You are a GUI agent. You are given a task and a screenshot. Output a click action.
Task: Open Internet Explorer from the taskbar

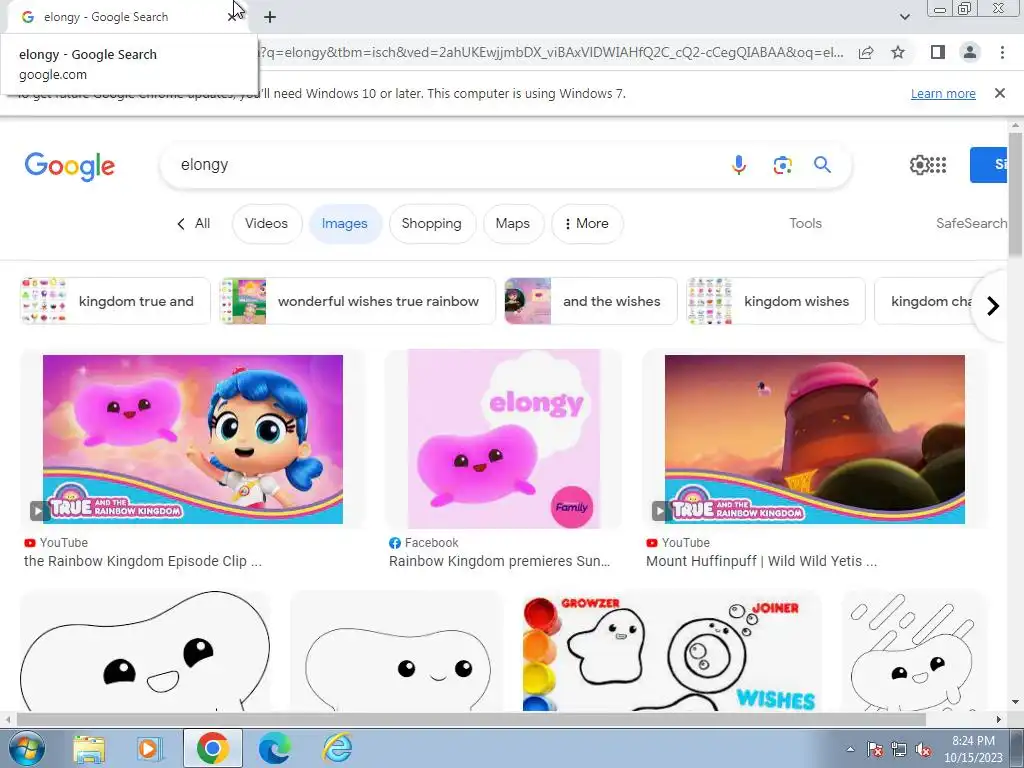coord(338,748)
